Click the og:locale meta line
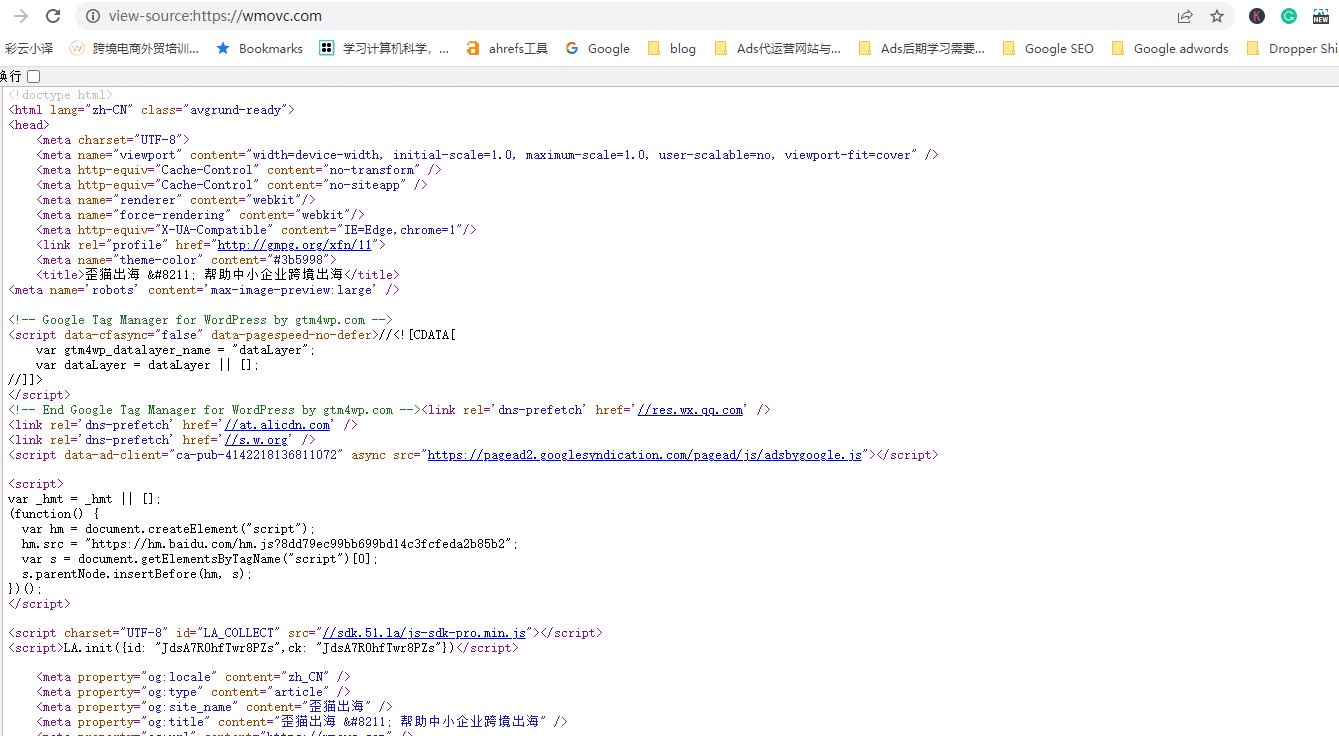This screenshot has height=736, width=1339. pyautogui.click(x=193, y=677)
